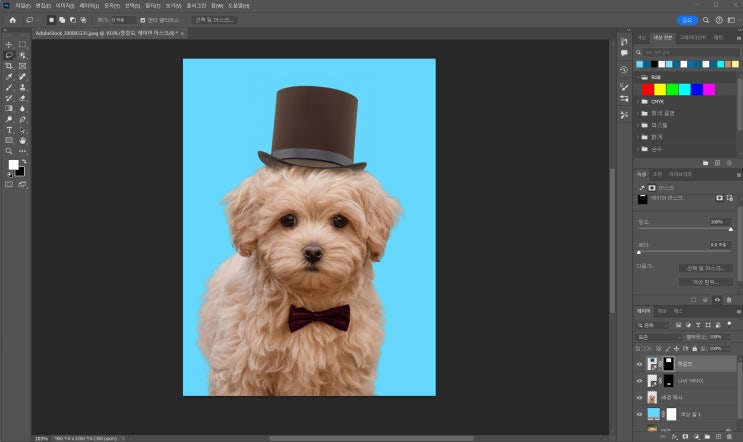Select the Crop tool
The width and height of the screenshot is (743, 442).
click(9, 66)
